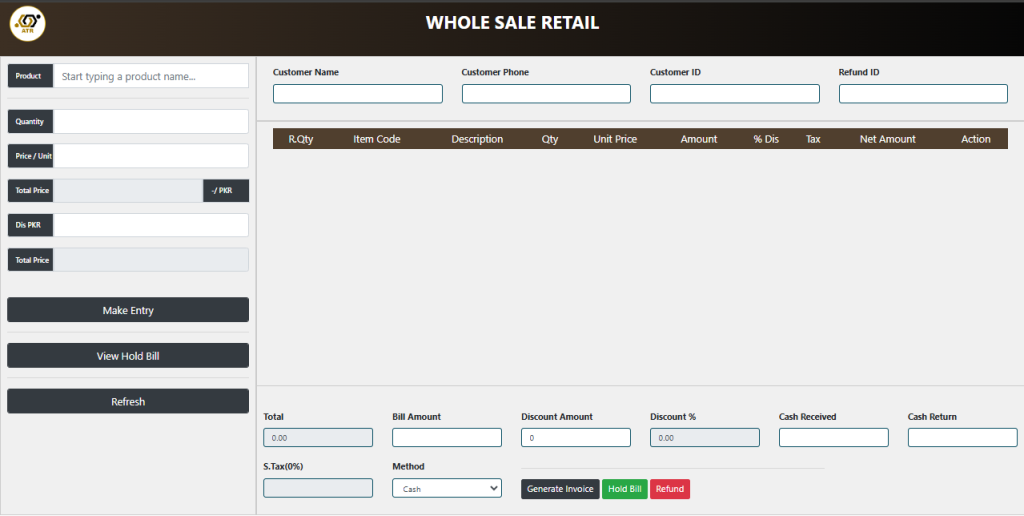Click the Customer Phone input

tap(546, 94)
